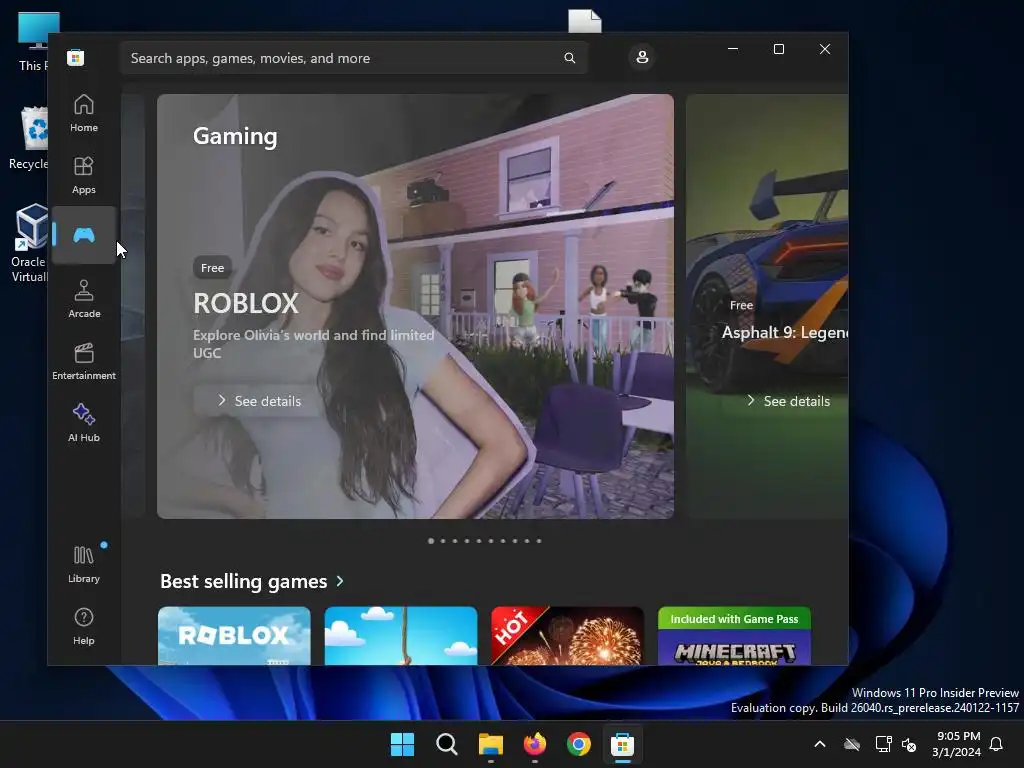Open the Home section in Microsoft Store
1024x768 pixels.
[84, 113]
